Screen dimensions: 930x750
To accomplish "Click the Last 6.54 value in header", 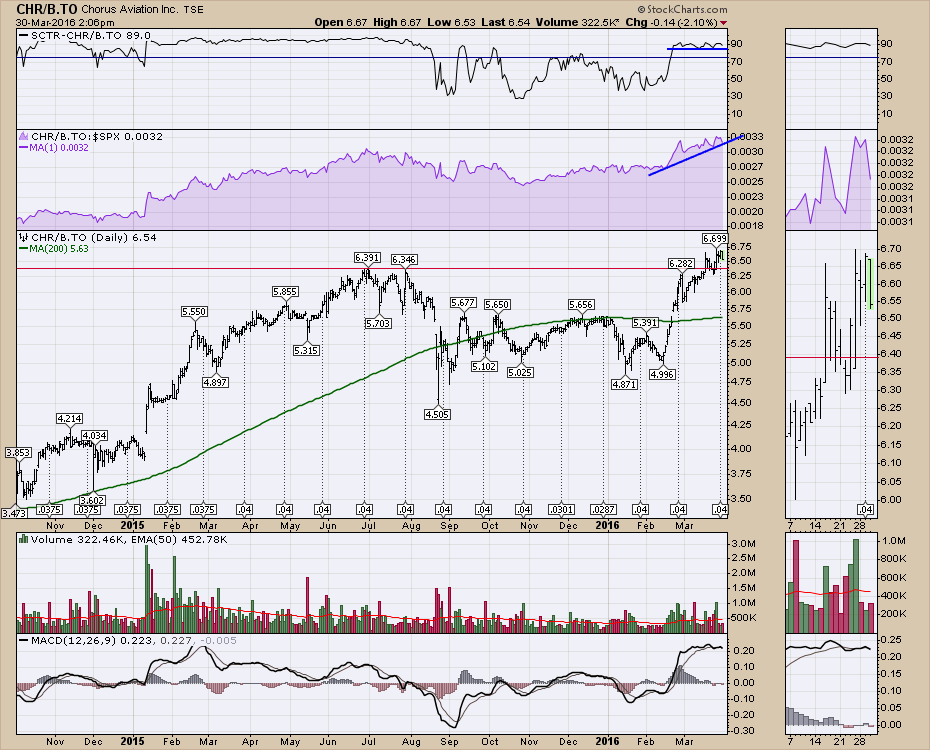I will pos(506,23).
